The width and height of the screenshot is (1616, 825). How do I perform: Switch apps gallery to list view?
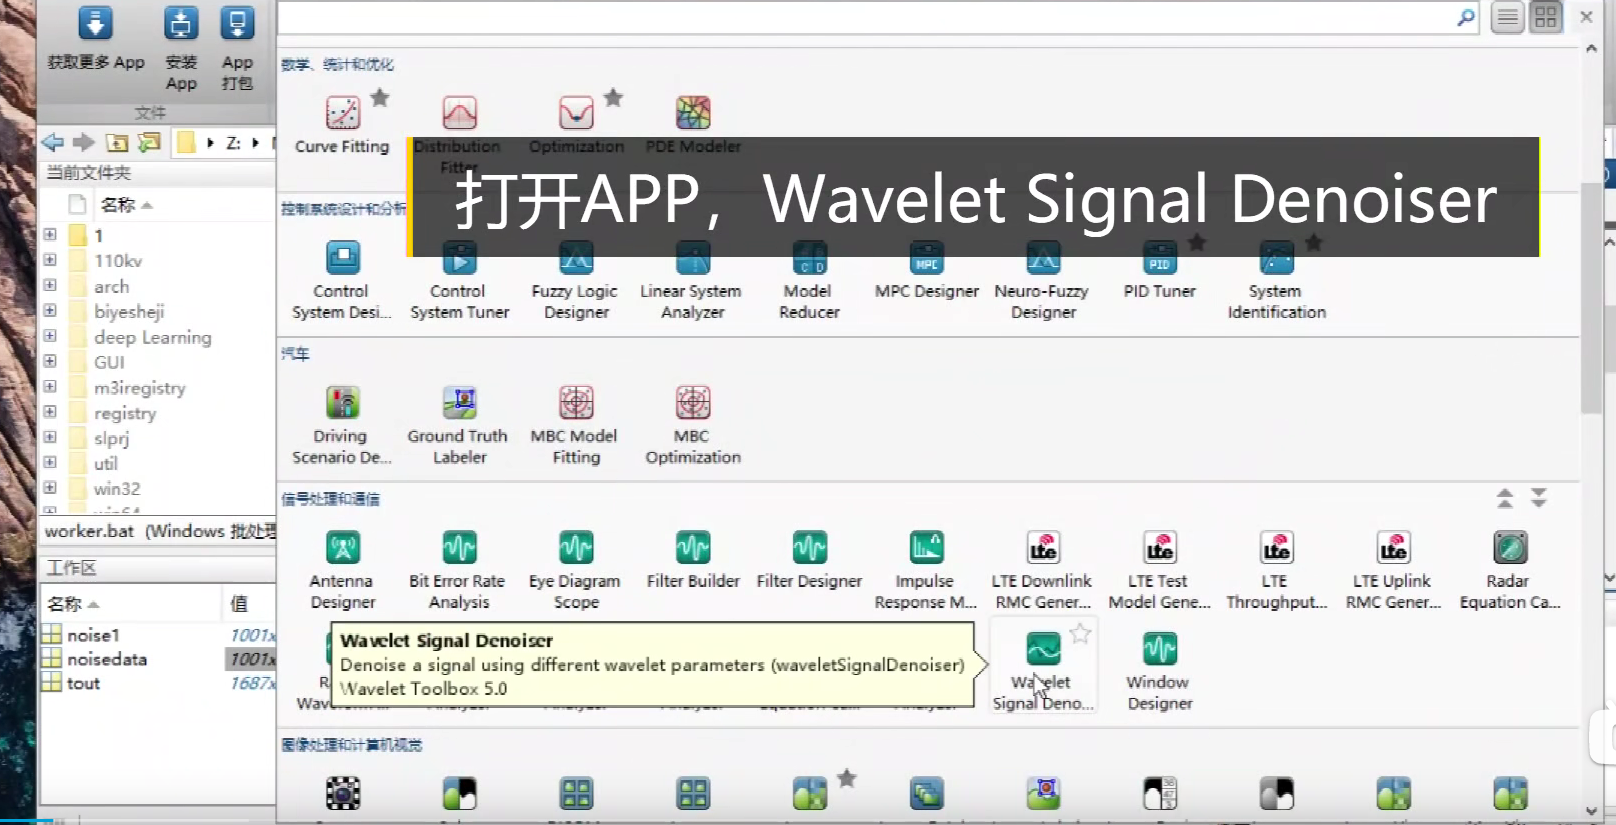tap(1507, 17)
